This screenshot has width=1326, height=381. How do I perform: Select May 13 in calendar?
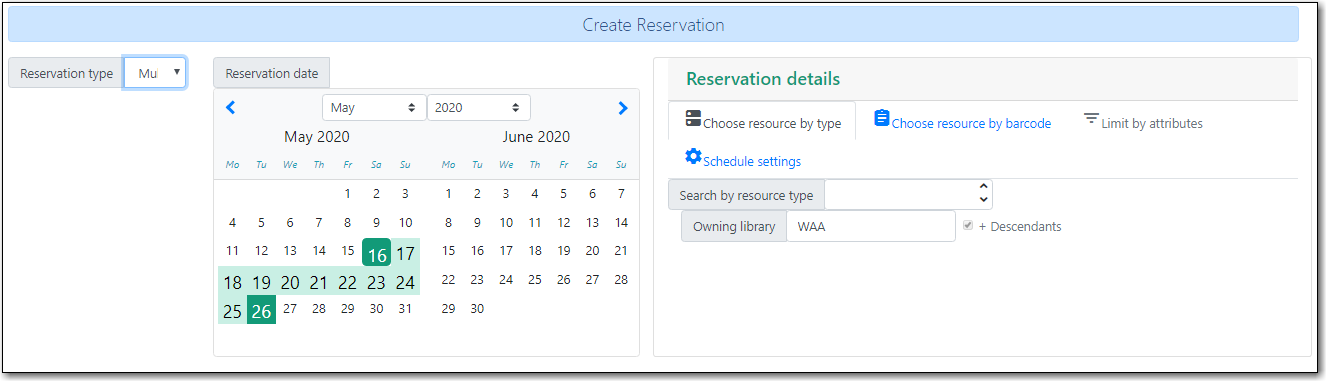tap(290, 251)
